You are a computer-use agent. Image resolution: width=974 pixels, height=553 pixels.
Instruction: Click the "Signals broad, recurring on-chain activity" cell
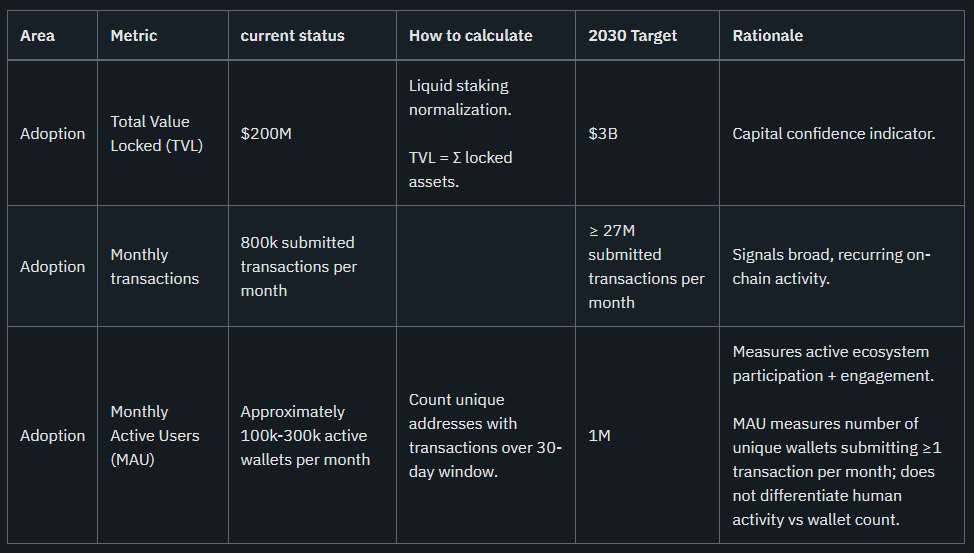[831, 266]
